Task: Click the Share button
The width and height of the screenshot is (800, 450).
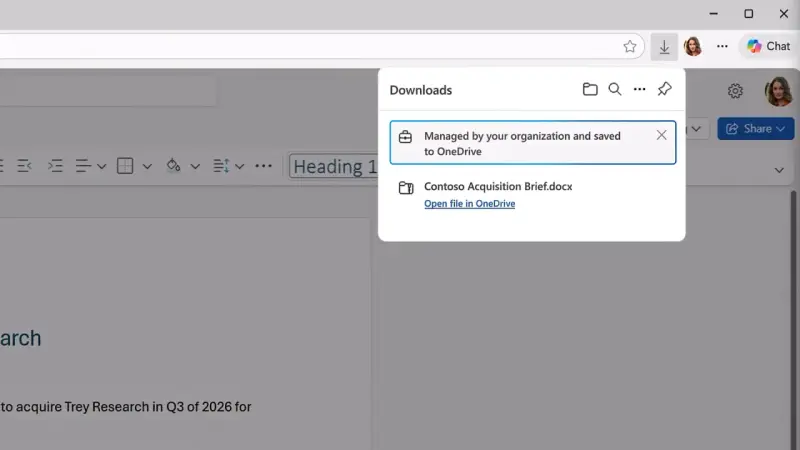Action: (x=756, y=129)
